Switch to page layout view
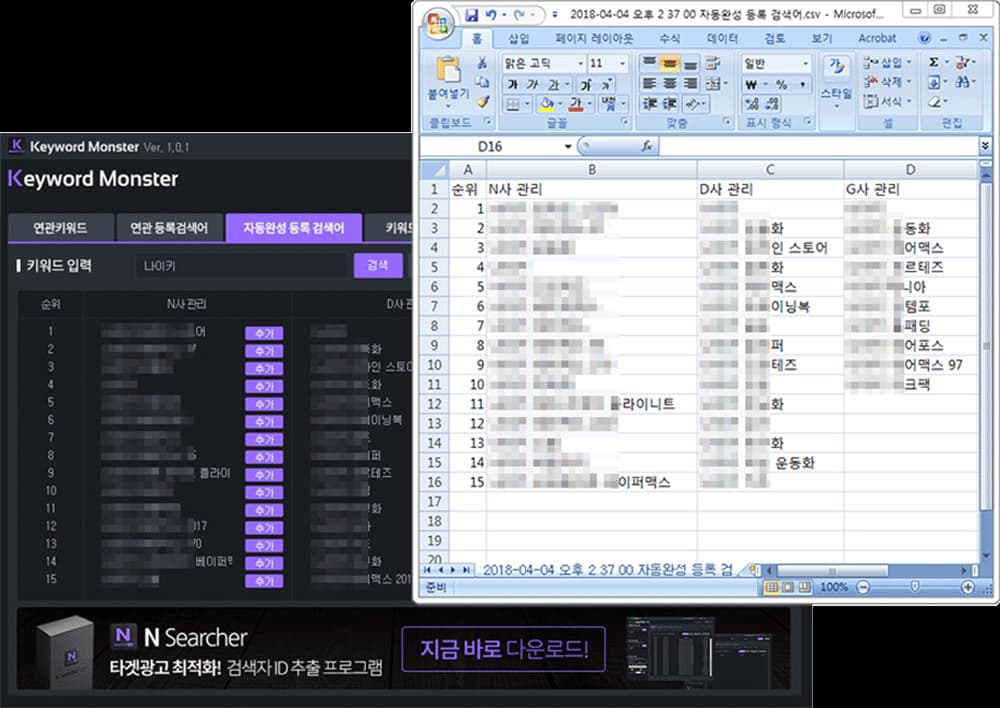Screen dimensions: 1000x708 tap(788, 587)
